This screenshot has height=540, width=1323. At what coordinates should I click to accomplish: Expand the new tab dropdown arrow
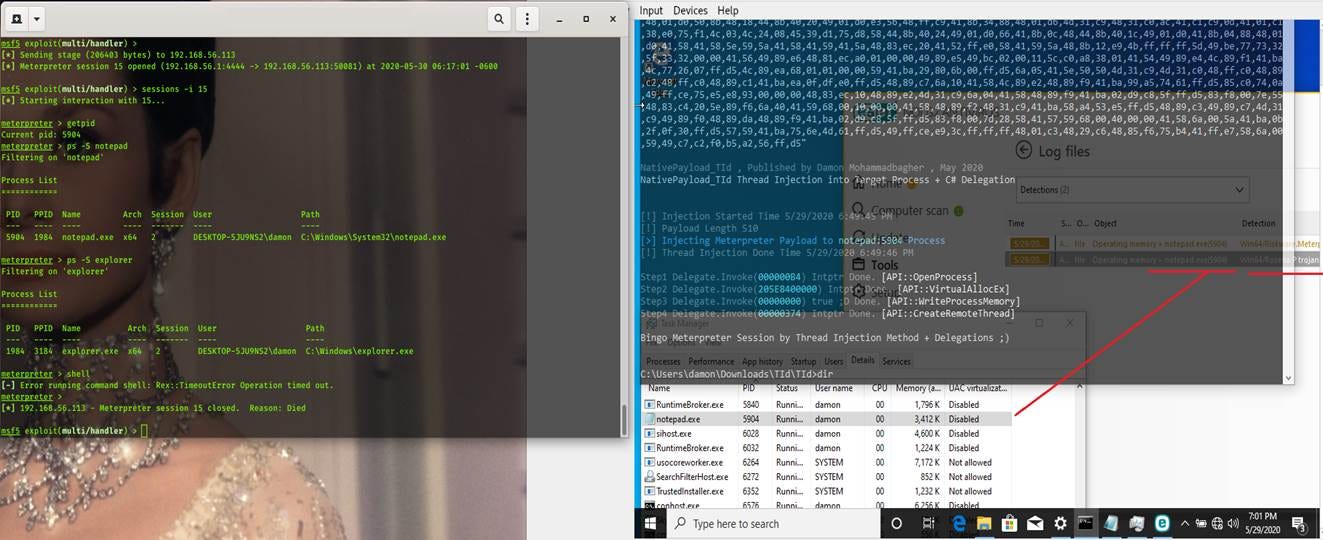[36, 19]
